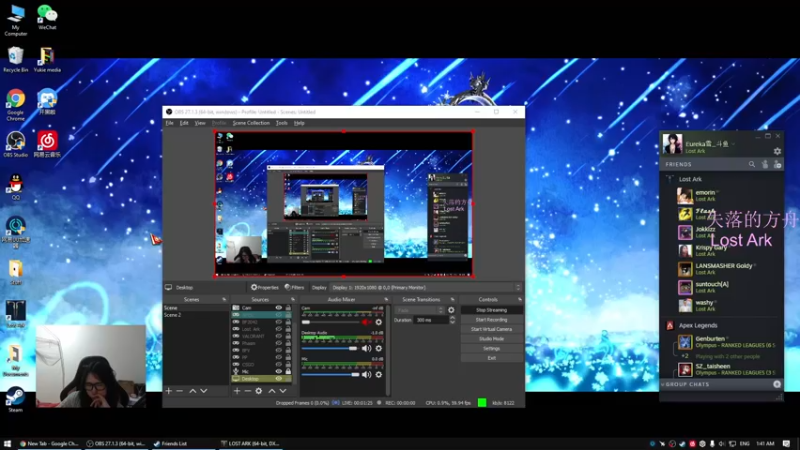Open Google Chrome desktop shortcut
This screenshot has height=450, width=800.
16,105
